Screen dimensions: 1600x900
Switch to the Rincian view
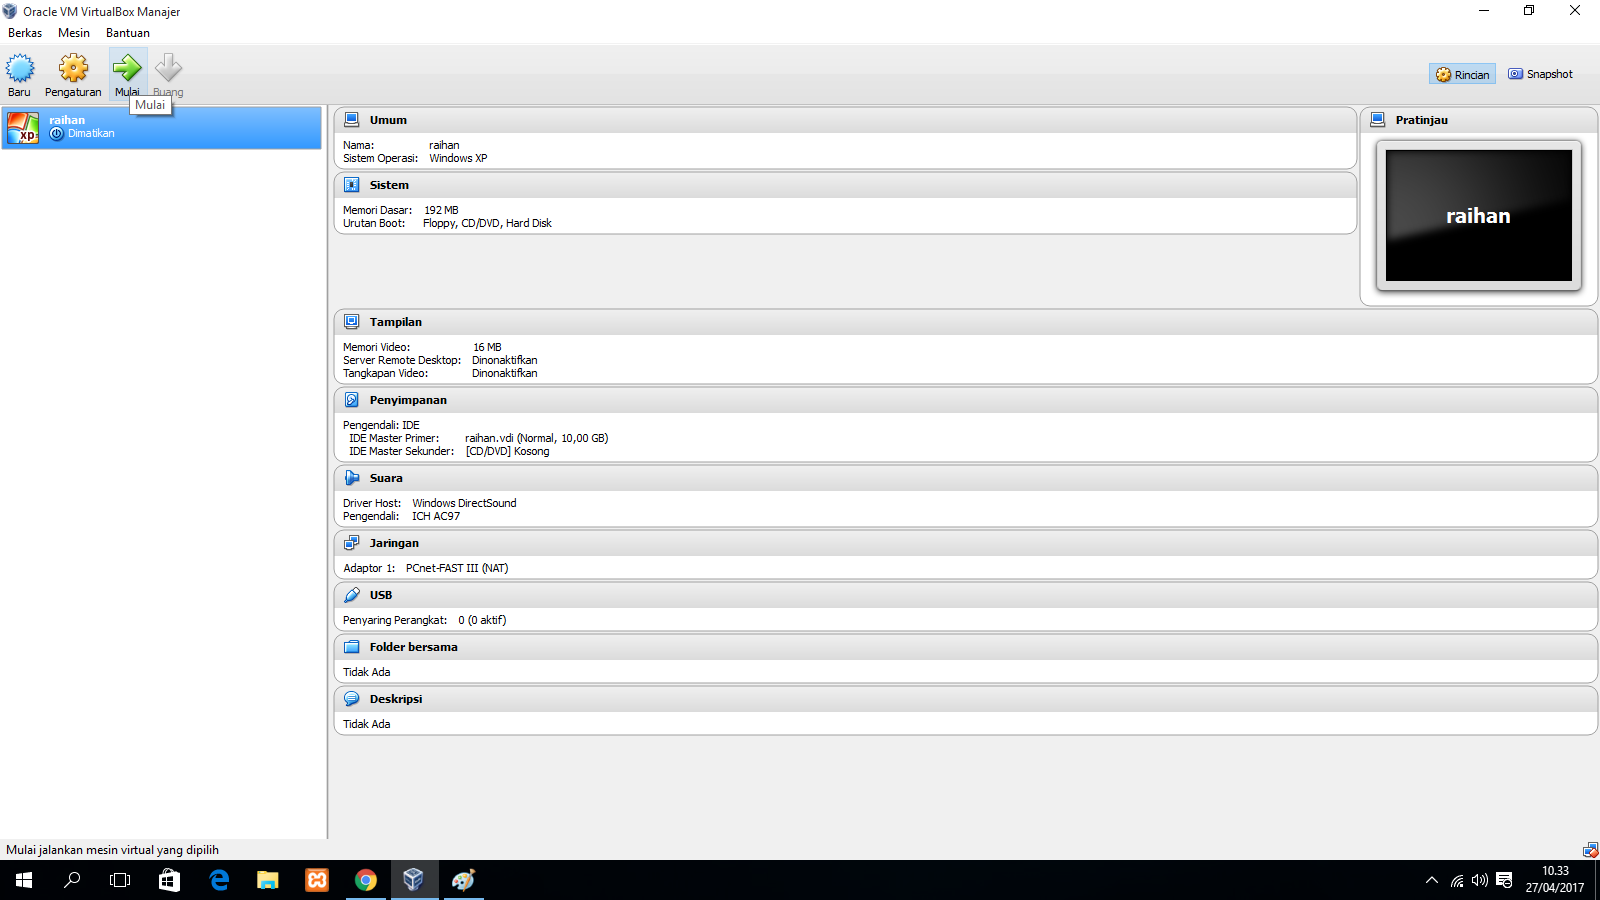point(1462,74)
